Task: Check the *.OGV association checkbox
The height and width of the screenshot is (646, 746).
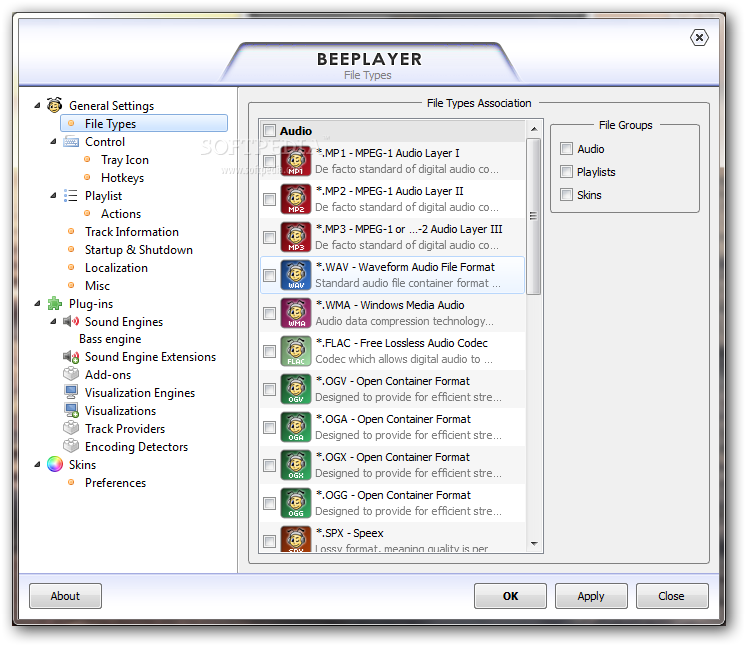Action: coord(269,389)
